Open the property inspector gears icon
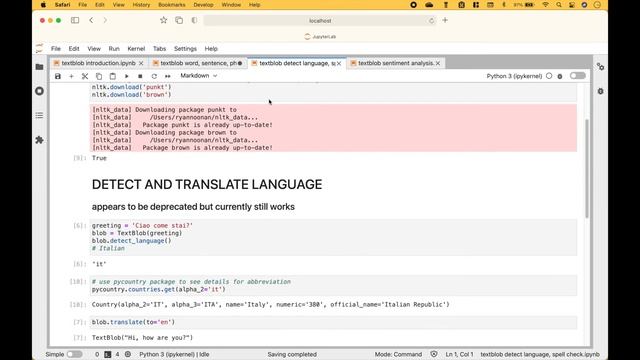The height and width of the screenshot is (360, 640). (600, 67)
